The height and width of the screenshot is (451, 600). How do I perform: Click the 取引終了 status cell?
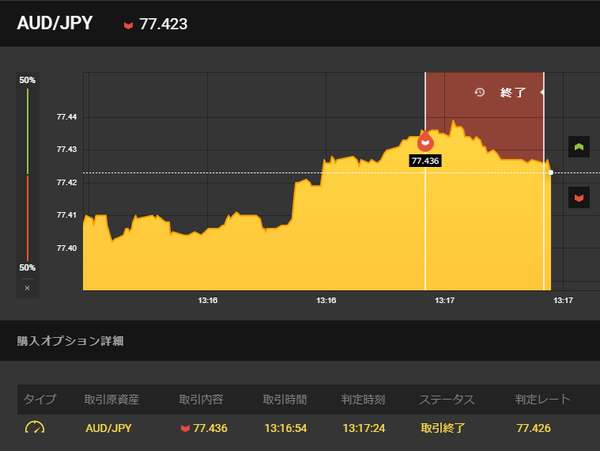pos(443,428)
